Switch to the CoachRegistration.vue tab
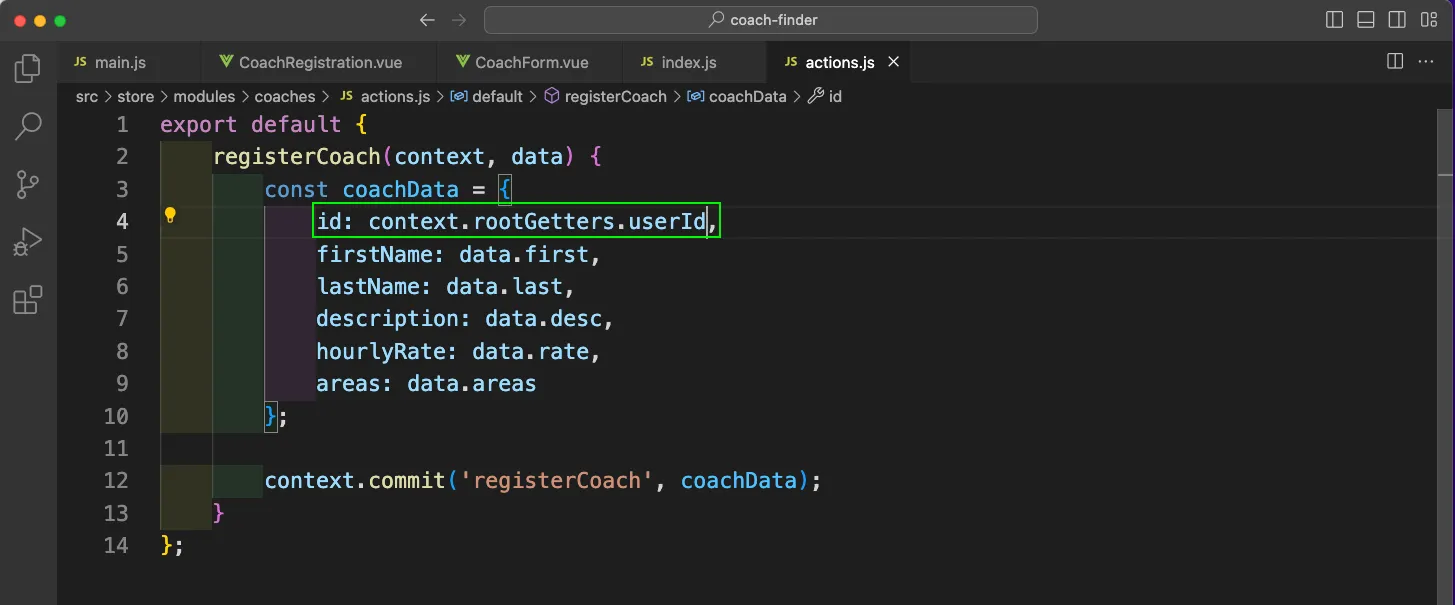 click(x=320, y=62)
